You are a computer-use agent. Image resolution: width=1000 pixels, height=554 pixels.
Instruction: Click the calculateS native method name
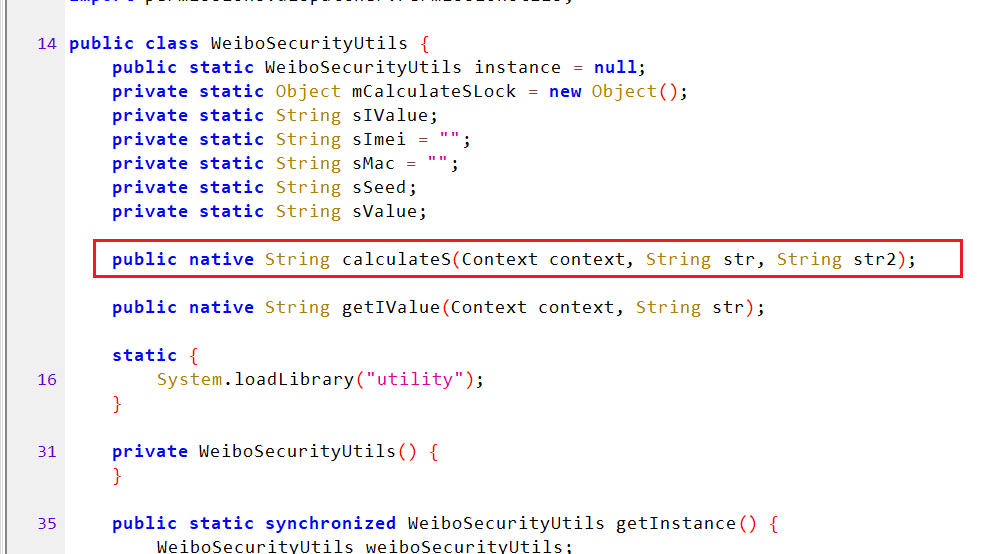396,259
